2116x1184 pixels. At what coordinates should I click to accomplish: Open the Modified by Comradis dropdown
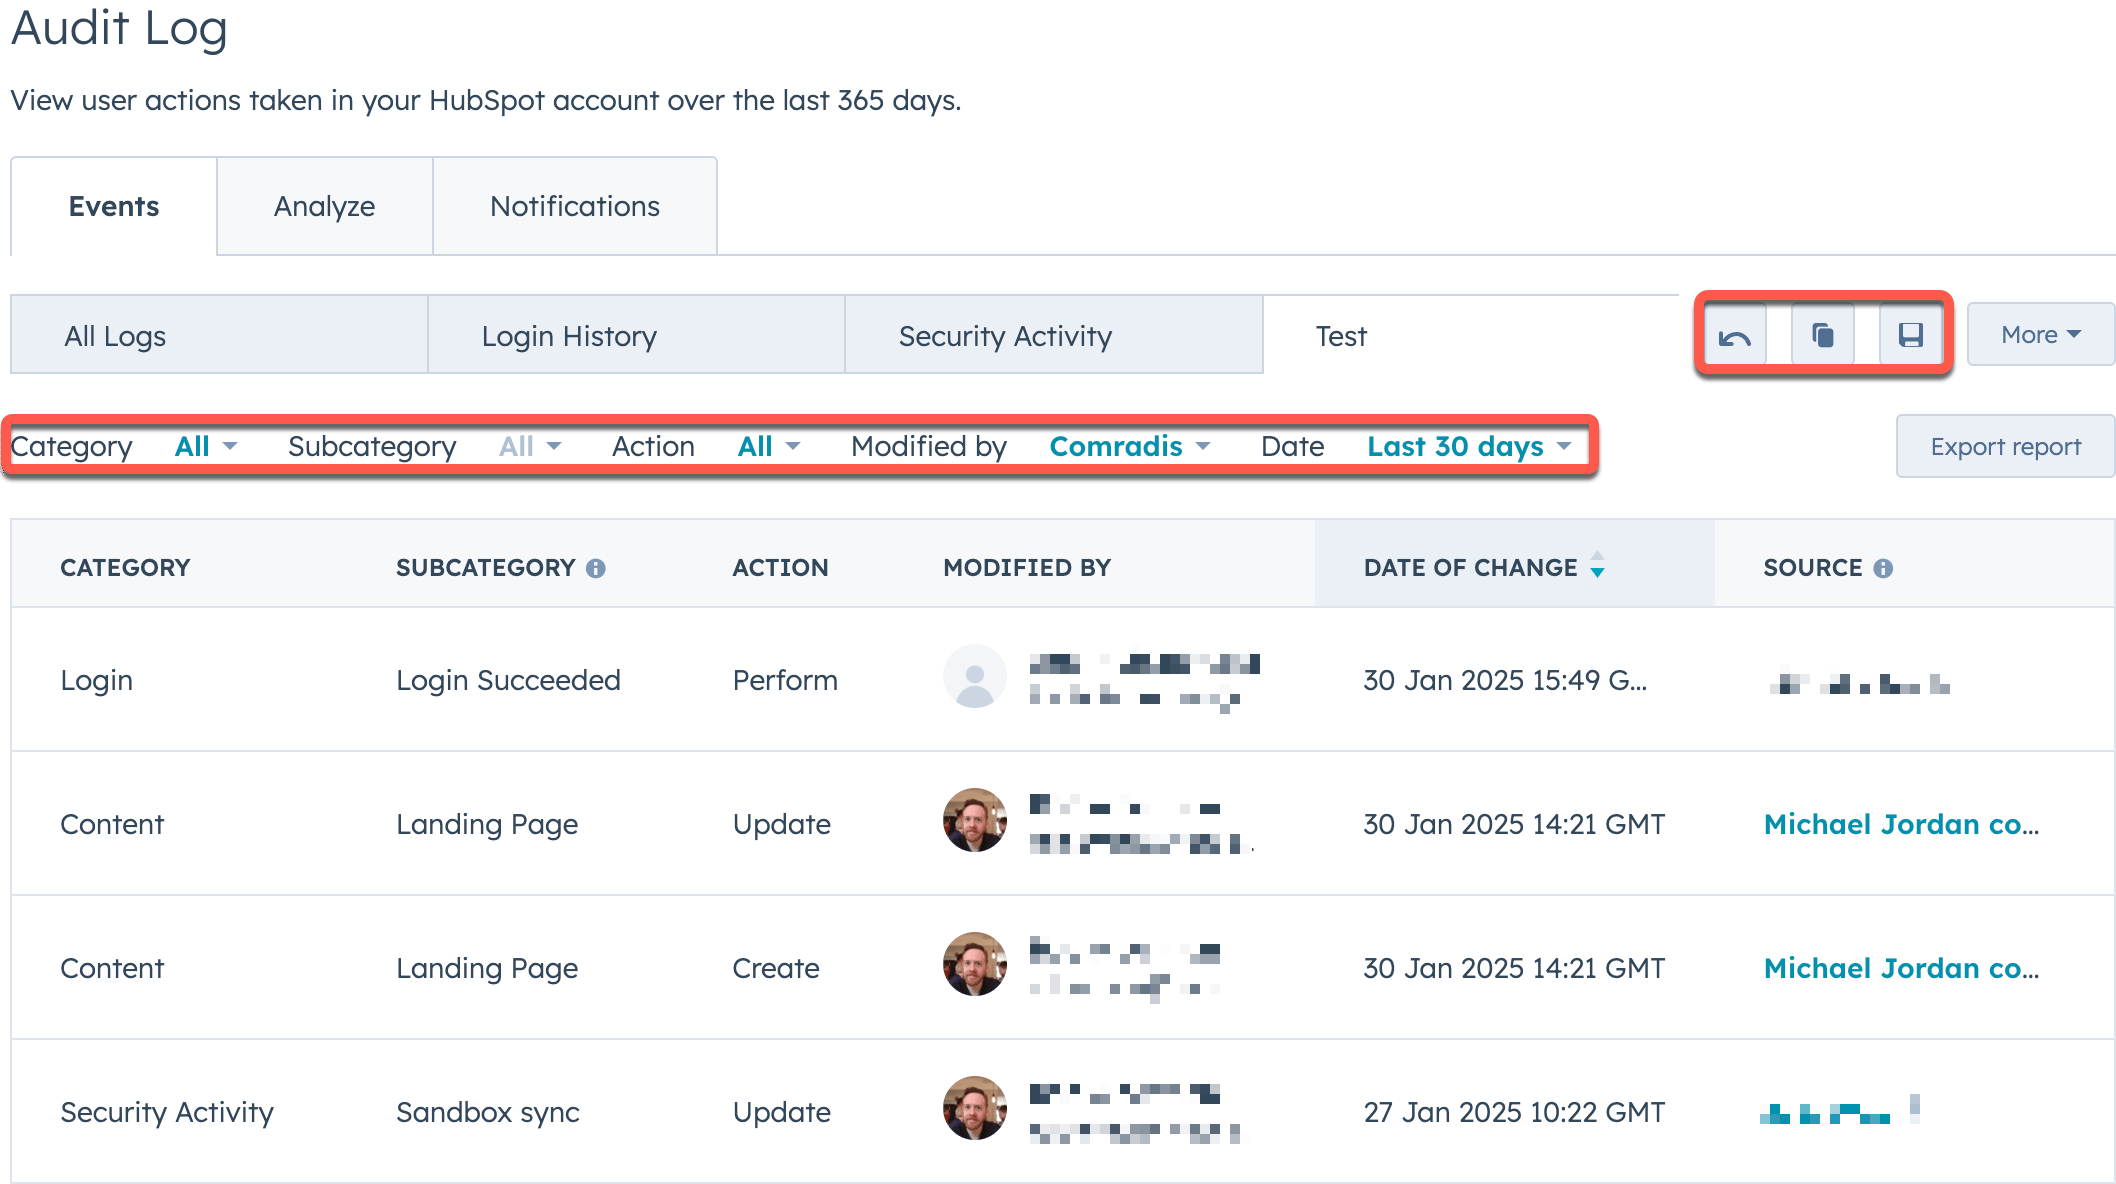1130,446
